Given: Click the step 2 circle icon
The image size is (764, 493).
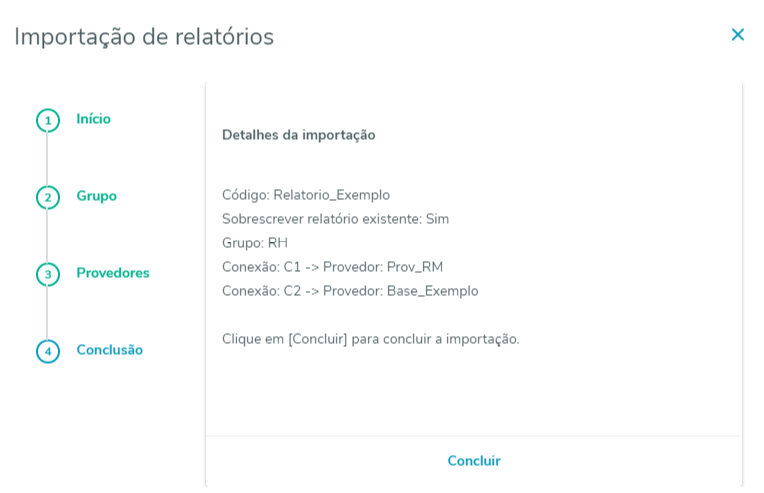Looking at the screenshot, I should click(x=48, y=197).
